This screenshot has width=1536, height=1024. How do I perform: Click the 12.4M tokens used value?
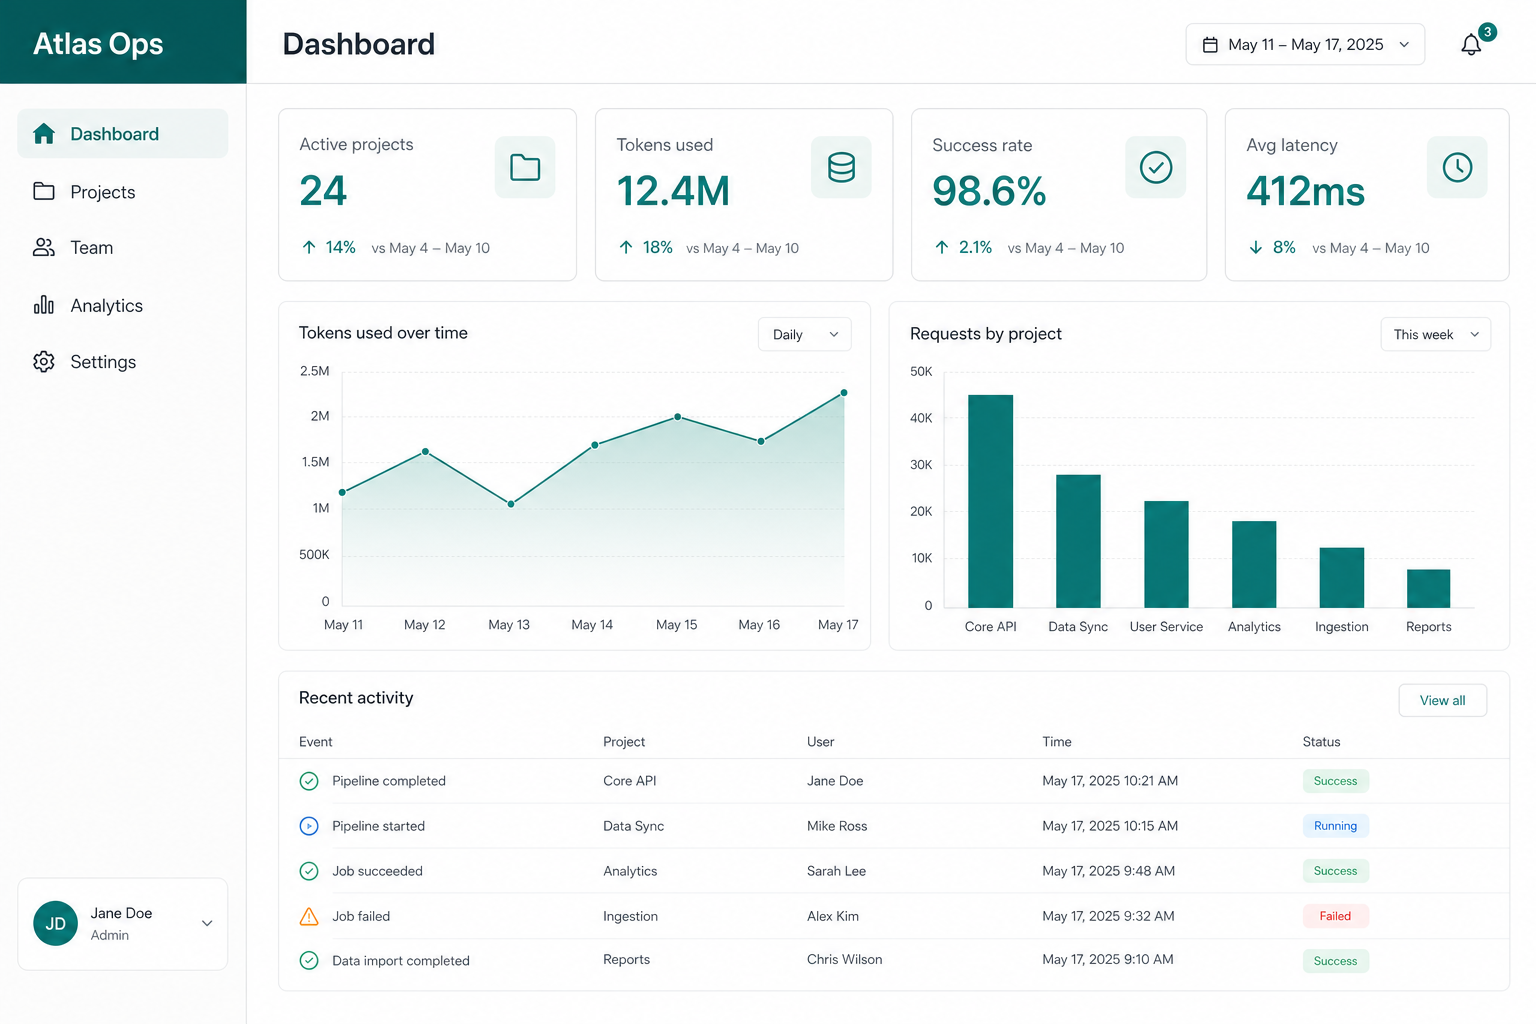(x=673, y=191)
